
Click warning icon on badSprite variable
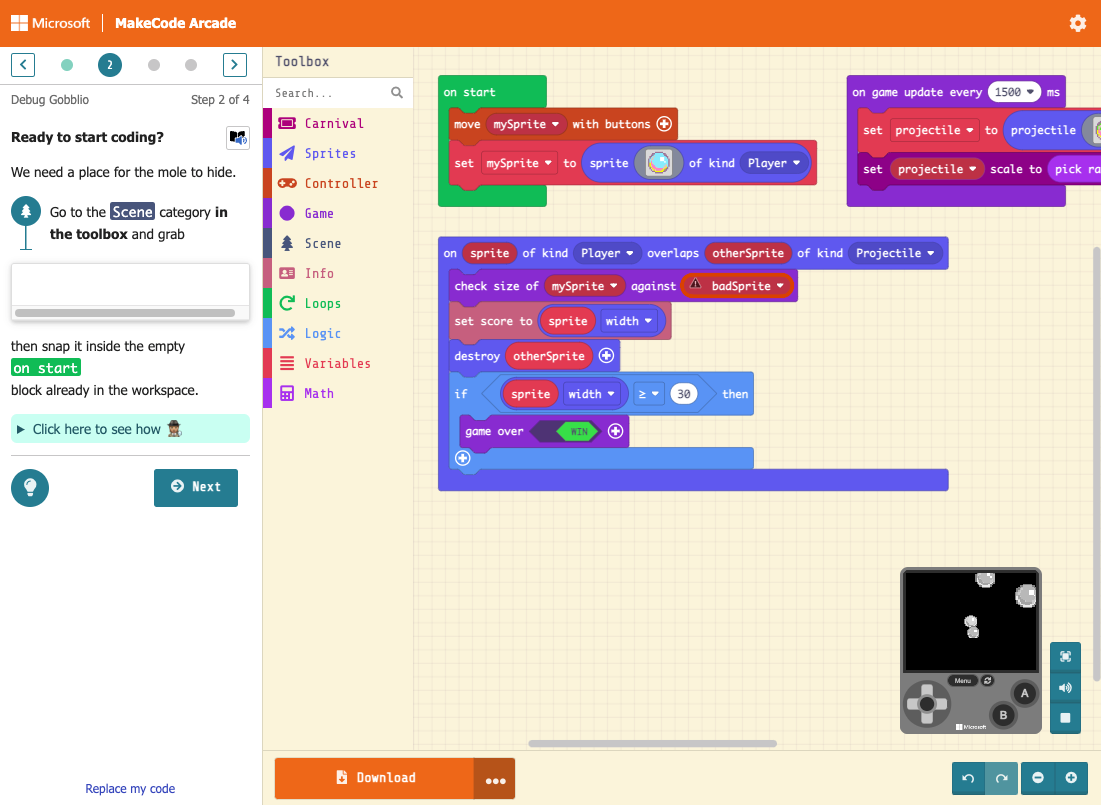point(695,284)
